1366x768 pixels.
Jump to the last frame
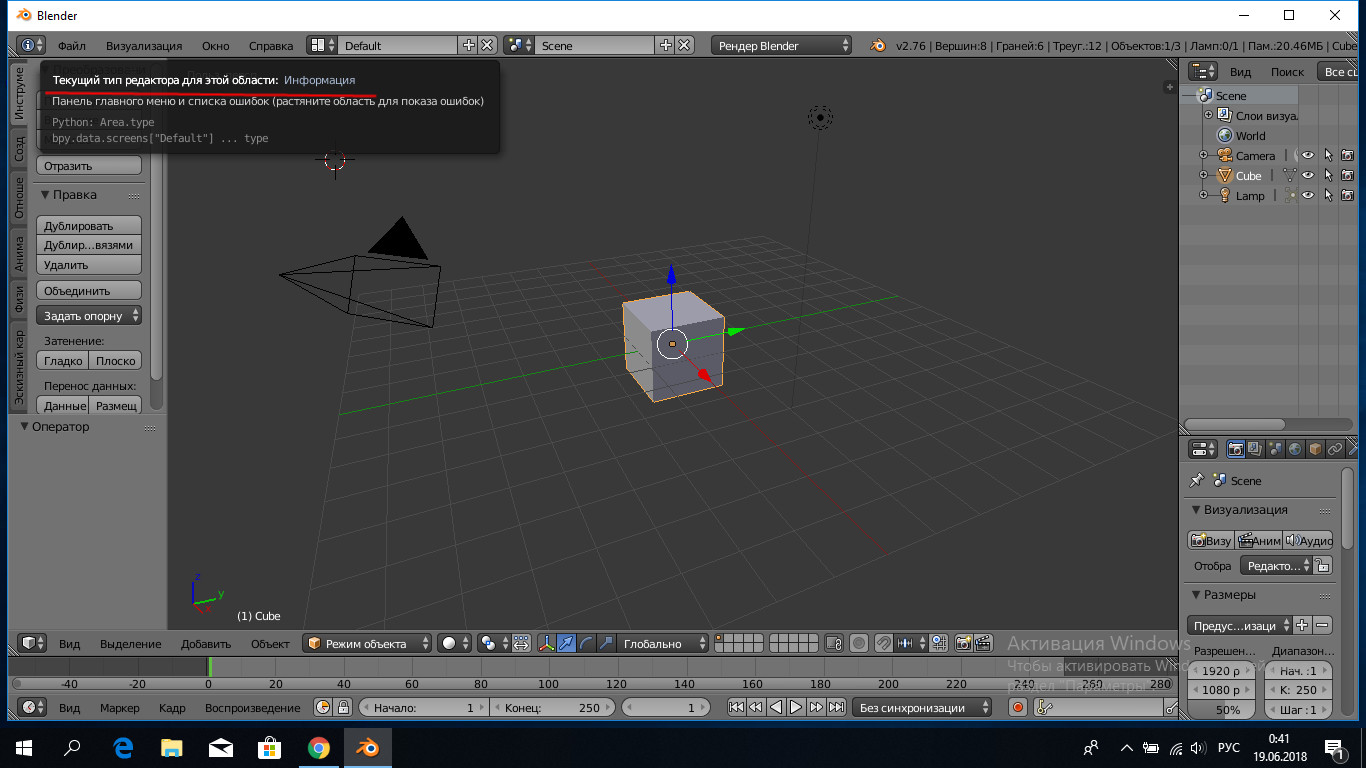point(836,707)
